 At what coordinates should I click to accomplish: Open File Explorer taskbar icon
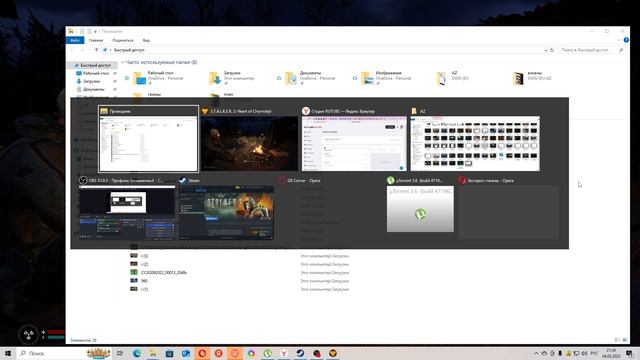tap(153, 353)
